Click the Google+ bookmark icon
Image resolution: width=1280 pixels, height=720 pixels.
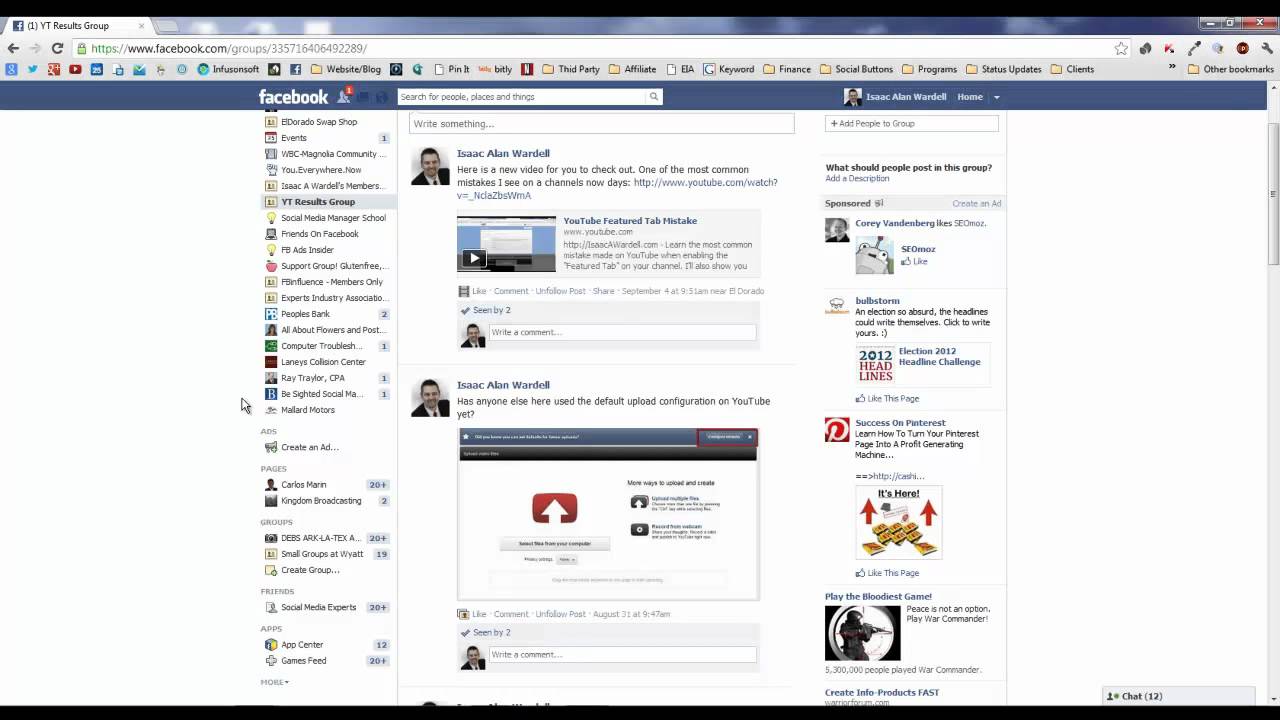point(53,69)
